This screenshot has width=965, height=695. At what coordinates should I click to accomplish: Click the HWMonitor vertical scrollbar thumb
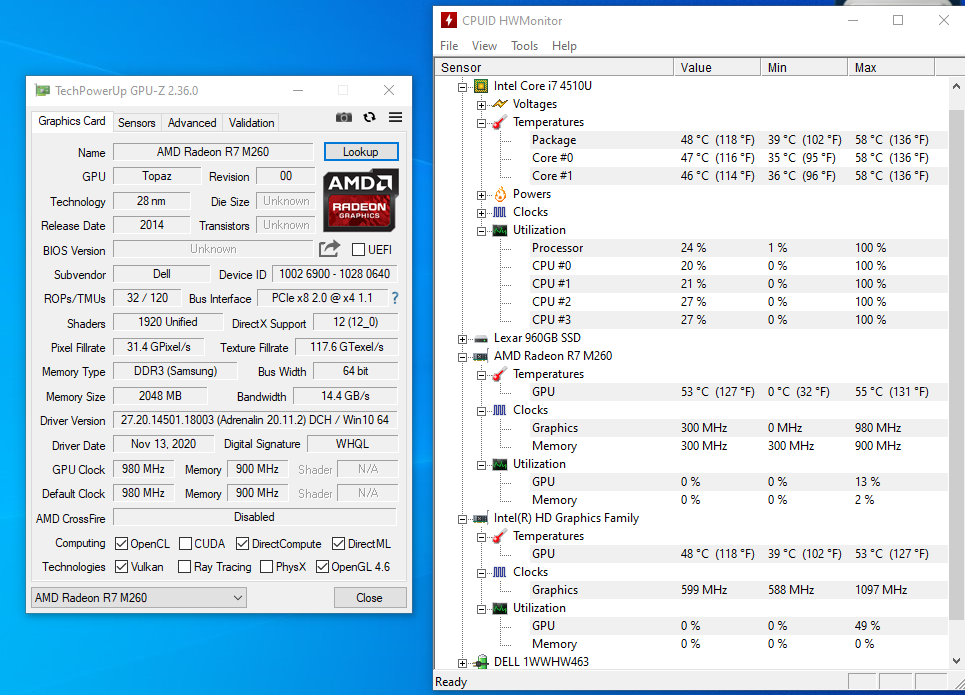point(956,364)
